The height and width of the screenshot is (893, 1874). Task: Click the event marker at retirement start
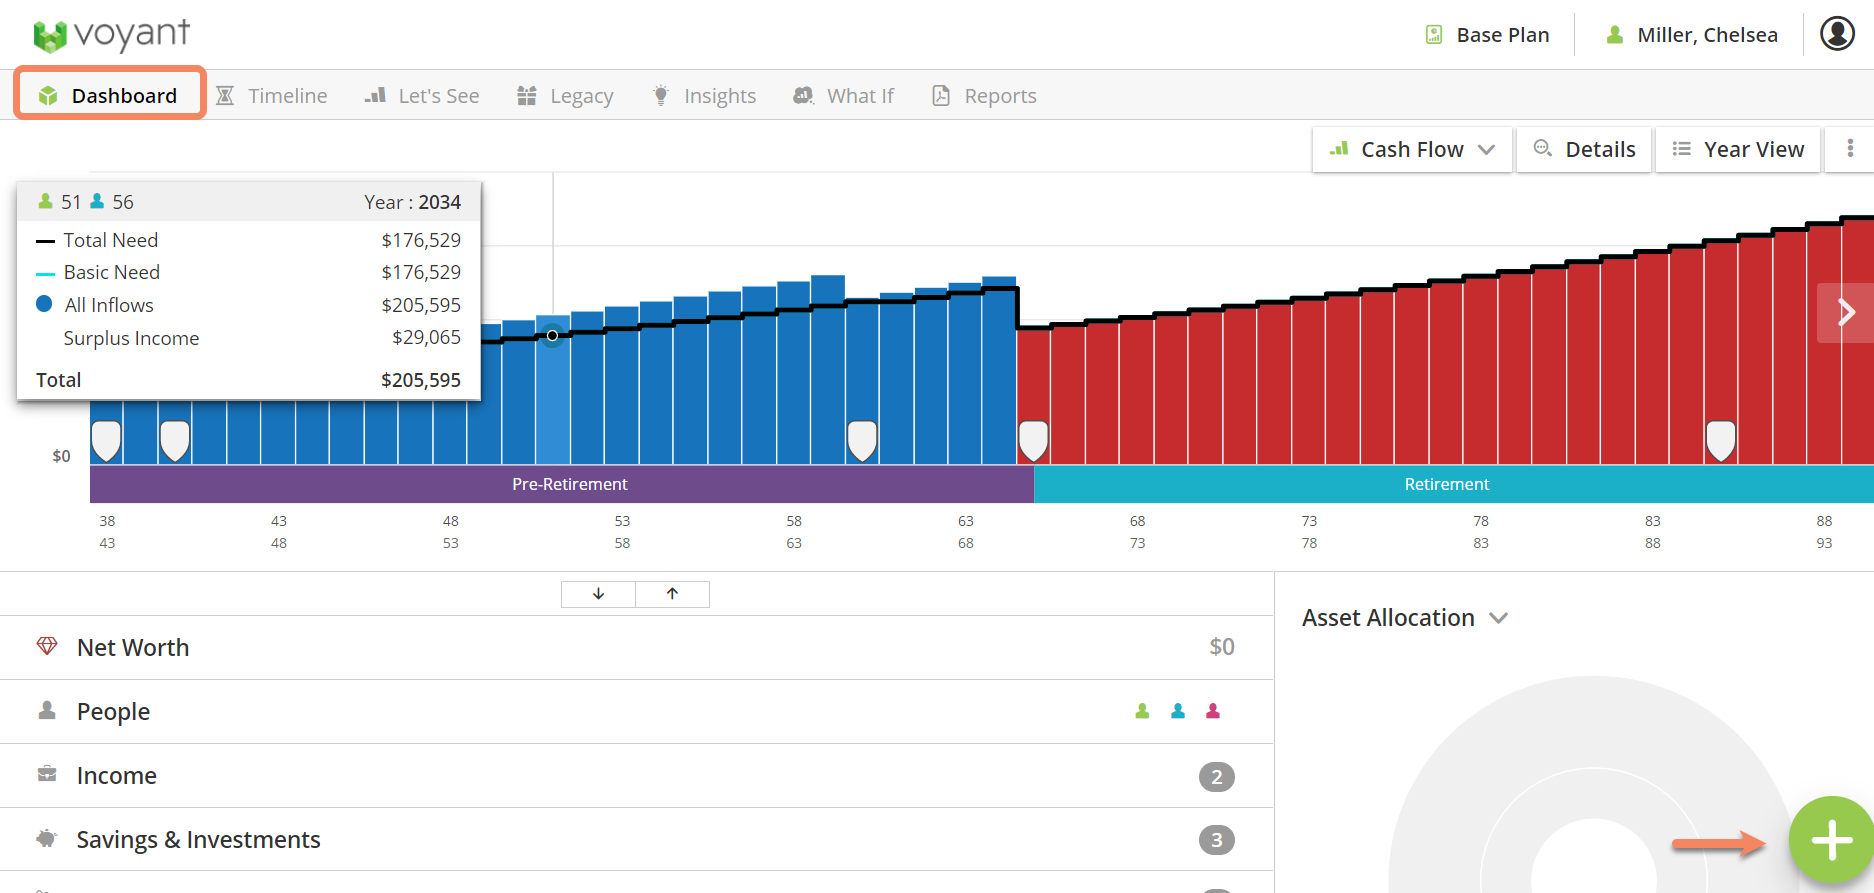[x=1033, y=440]
